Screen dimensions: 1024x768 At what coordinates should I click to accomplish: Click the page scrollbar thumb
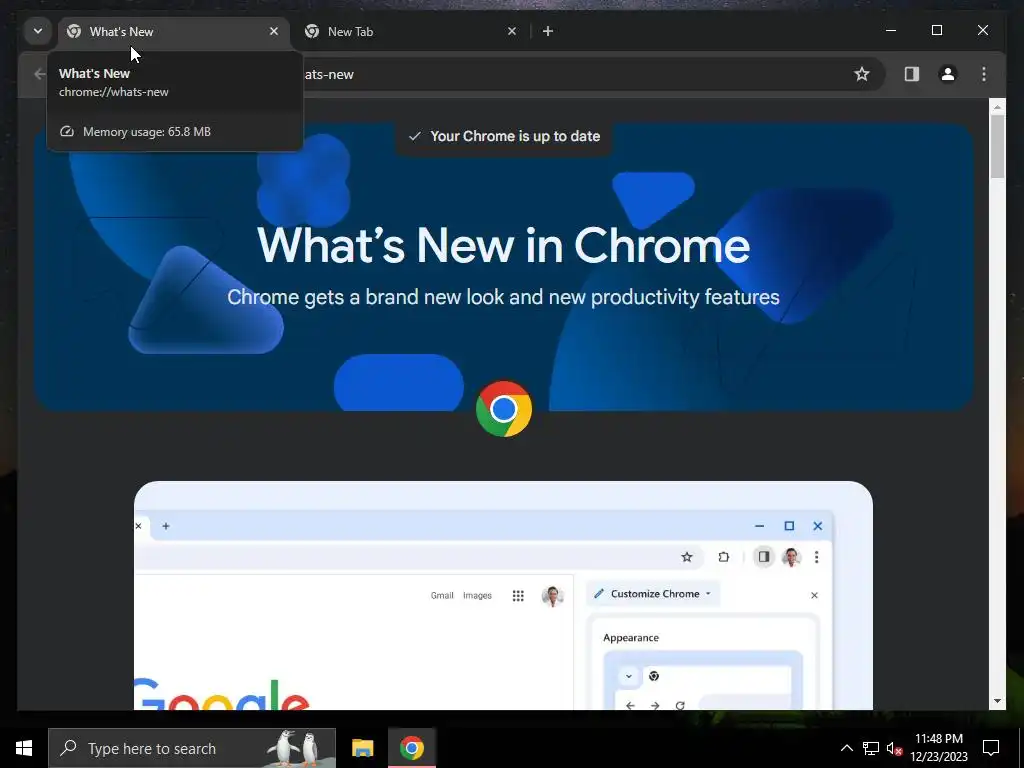(x=997, y=146)
